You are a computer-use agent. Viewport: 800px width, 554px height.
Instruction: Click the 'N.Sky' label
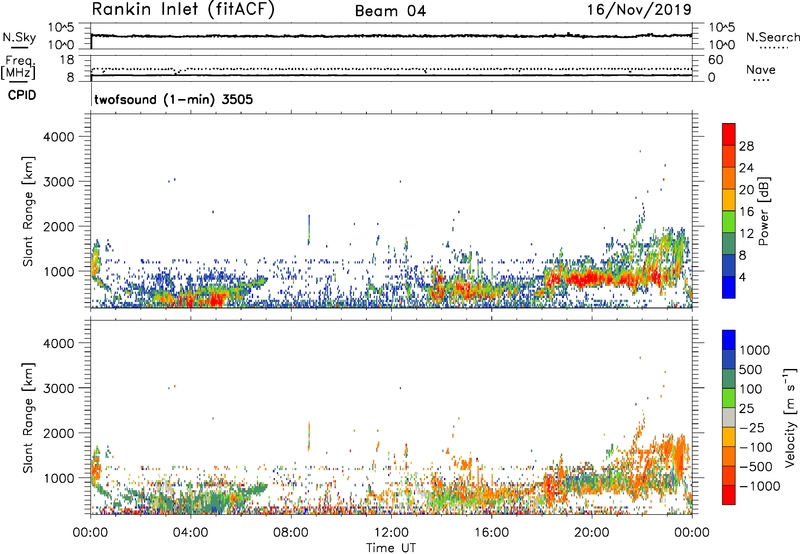point(19,37)
